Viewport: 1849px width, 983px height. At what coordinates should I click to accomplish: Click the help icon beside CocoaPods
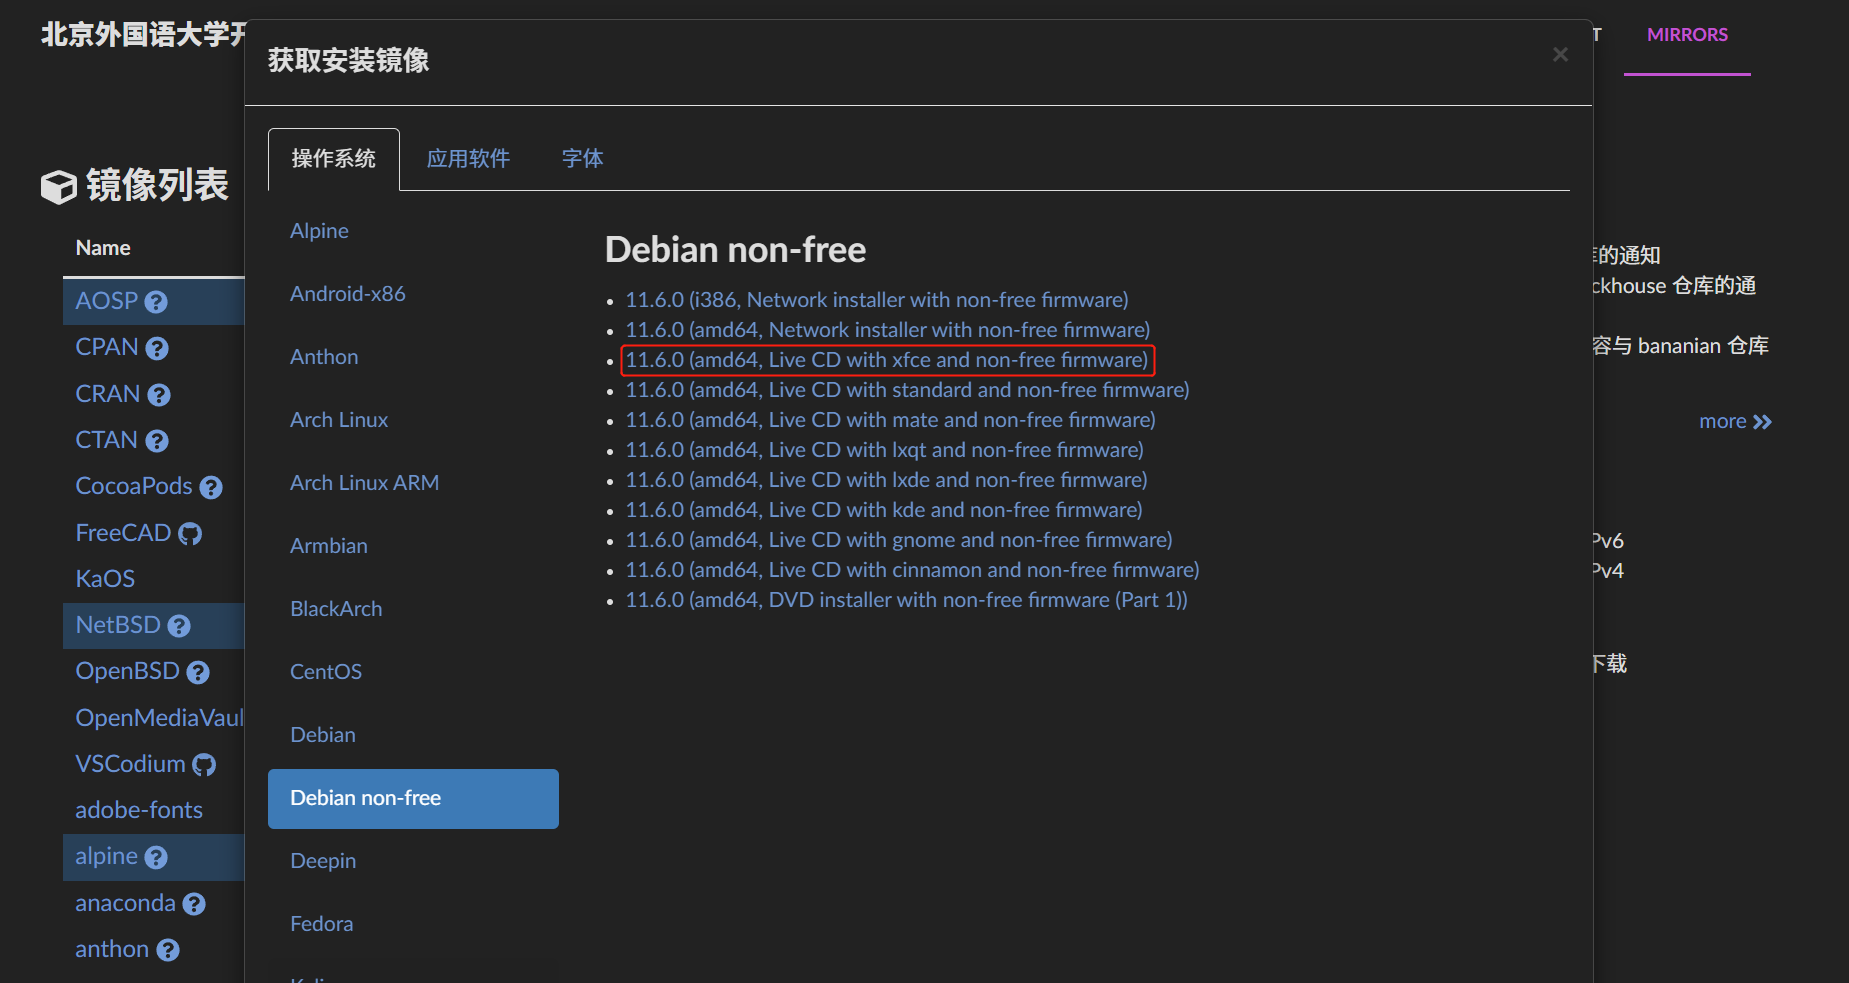[x=211, y=487]
